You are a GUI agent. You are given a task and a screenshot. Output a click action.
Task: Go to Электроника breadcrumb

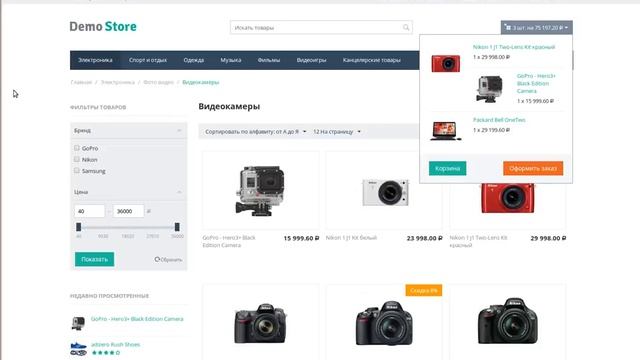pos(118,82)
